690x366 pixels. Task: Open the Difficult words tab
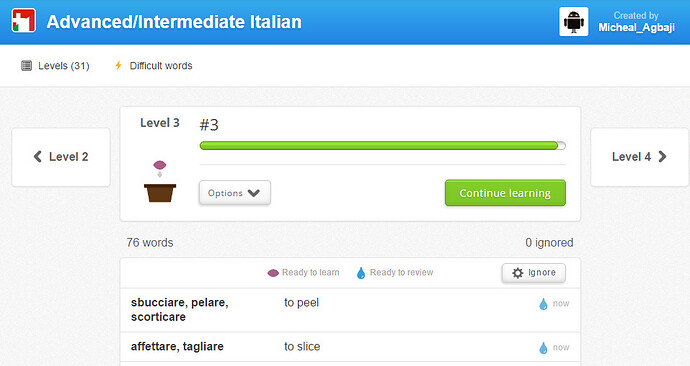[154, 66]
